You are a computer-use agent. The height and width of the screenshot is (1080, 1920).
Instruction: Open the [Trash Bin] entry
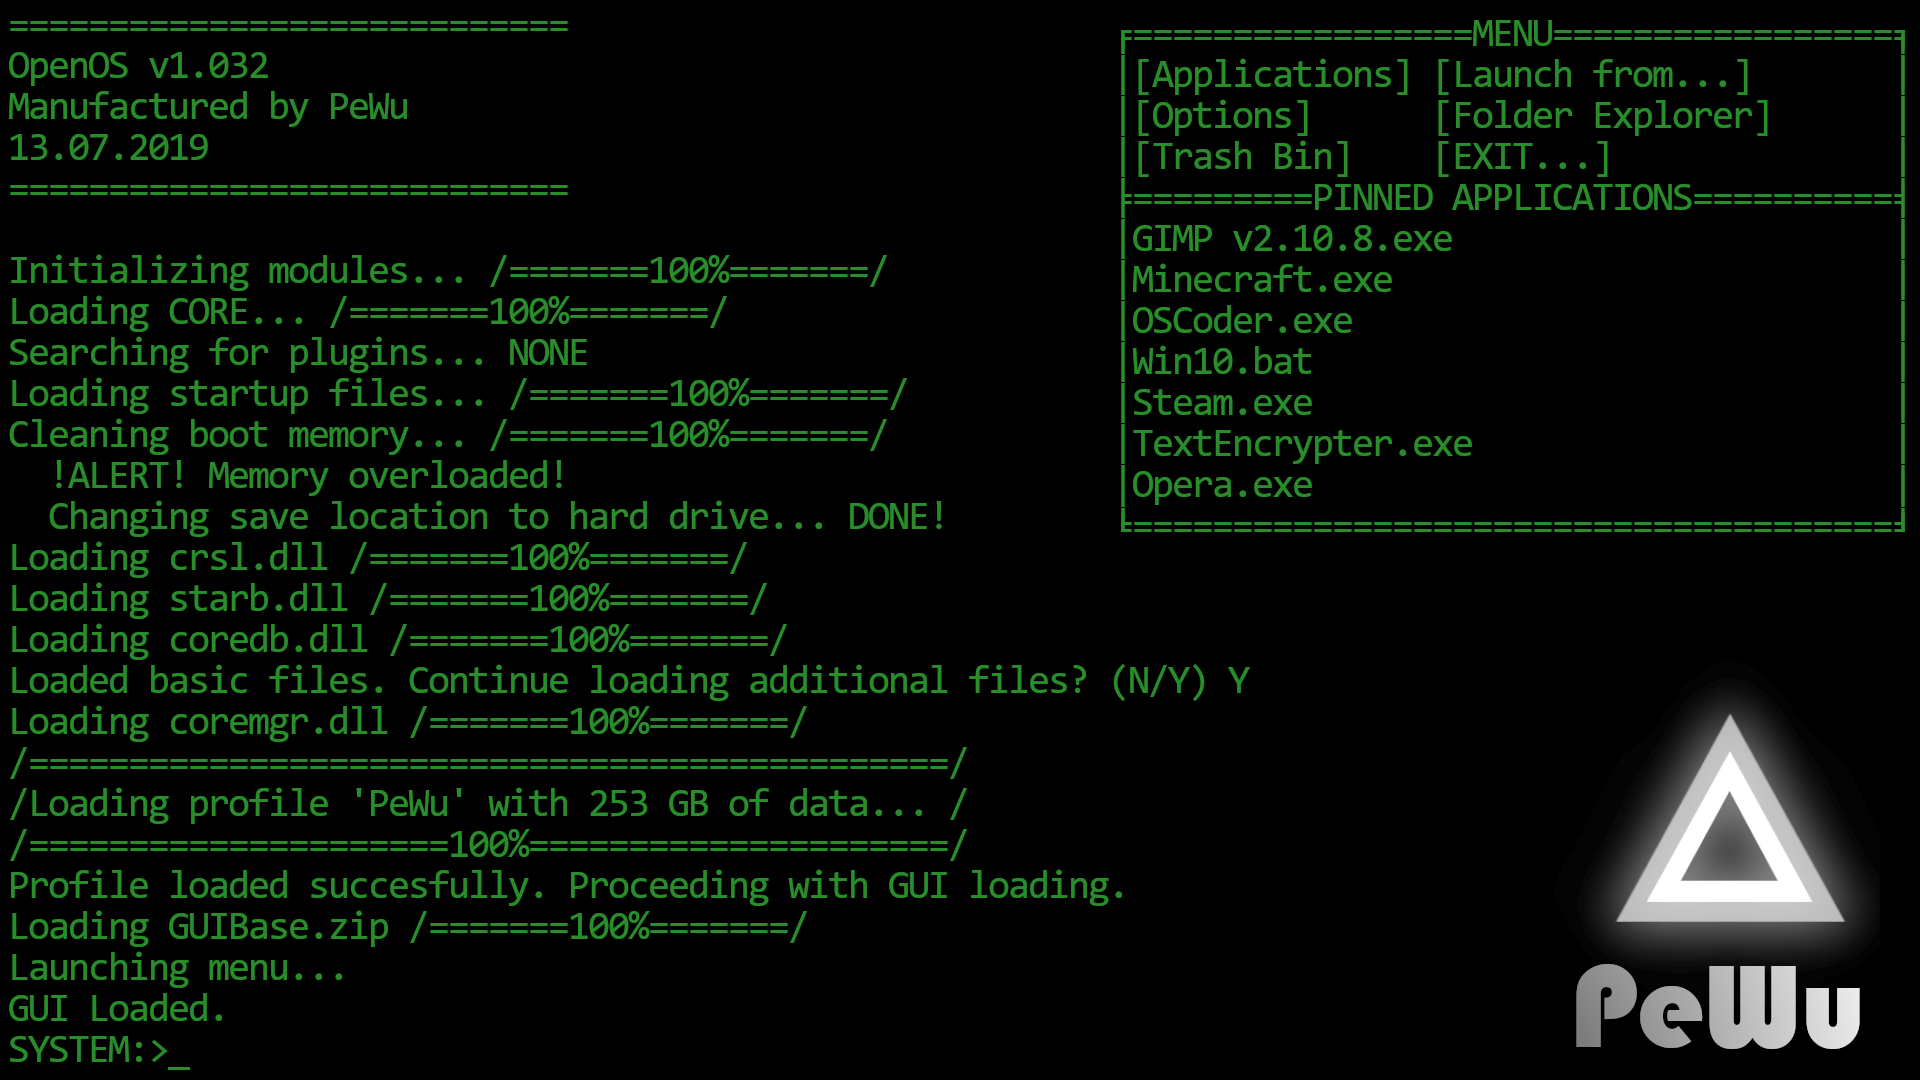1242,157
